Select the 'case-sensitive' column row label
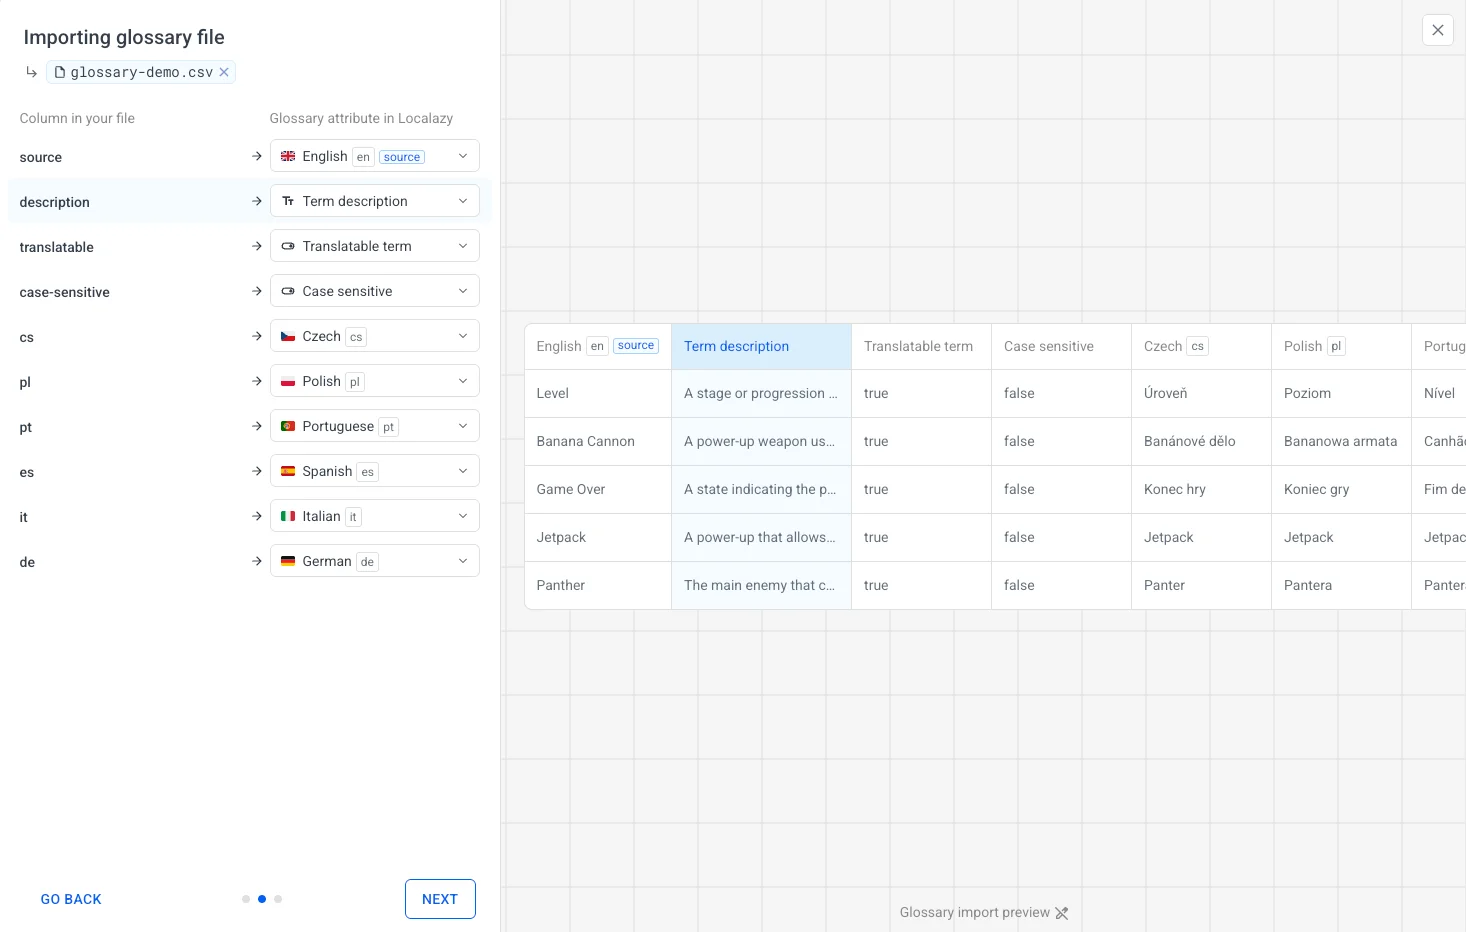The width and height of the screenshot is (1466, 932). click(x=65, y=292)
